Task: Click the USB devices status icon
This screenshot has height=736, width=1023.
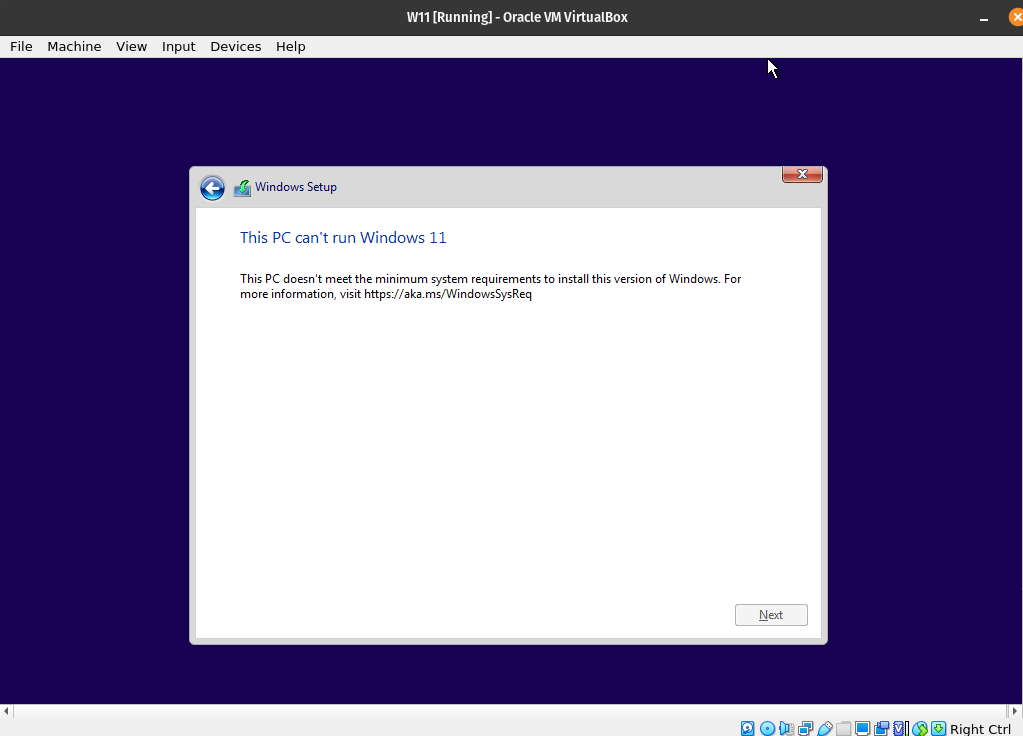Action: point(825,728)
